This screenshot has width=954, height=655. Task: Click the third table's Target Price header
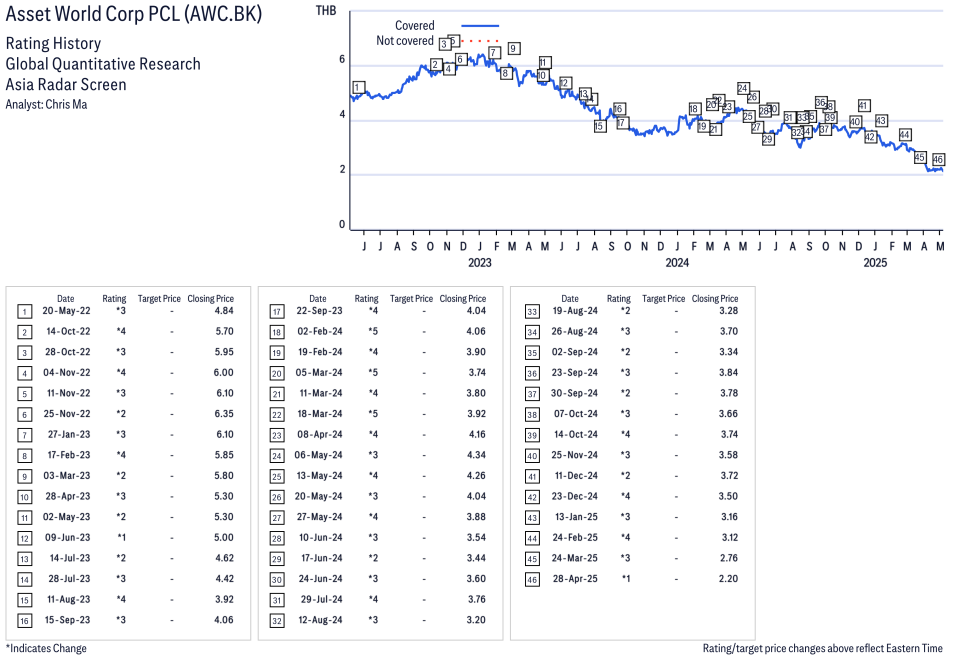(x=664, y=299)
